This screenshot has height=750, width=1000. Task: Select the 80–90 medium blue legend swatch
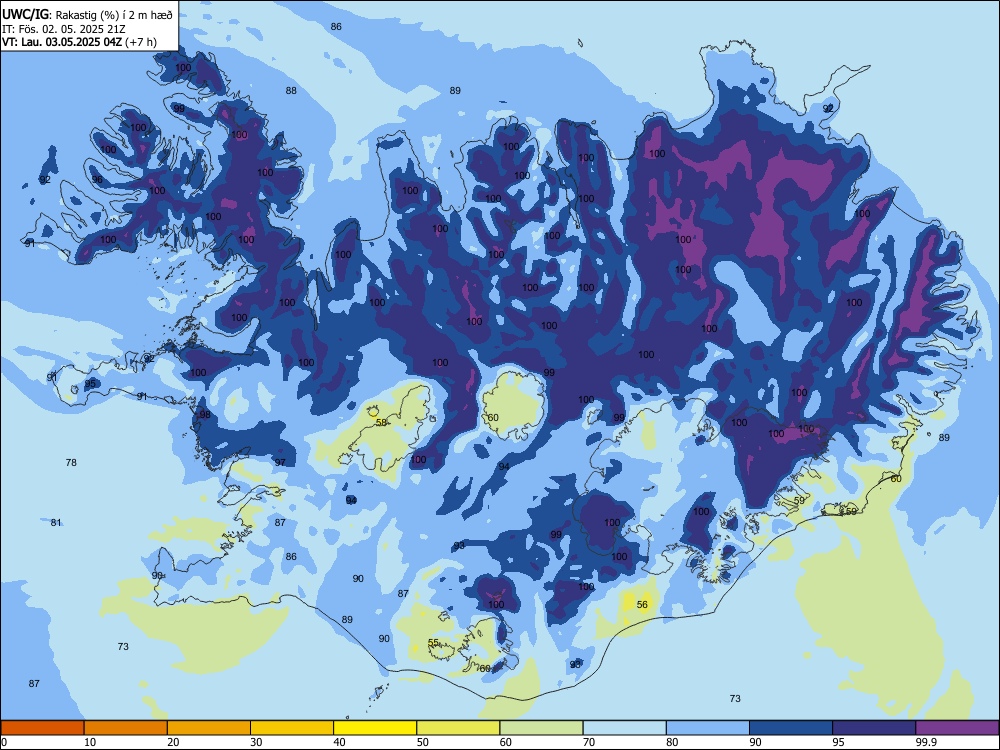[708, 728]
